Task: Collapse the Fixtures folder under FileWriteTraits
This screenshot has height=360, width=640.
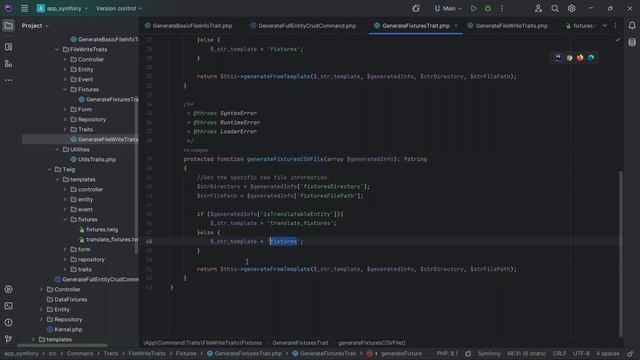Action: click(x=65, y=89)
